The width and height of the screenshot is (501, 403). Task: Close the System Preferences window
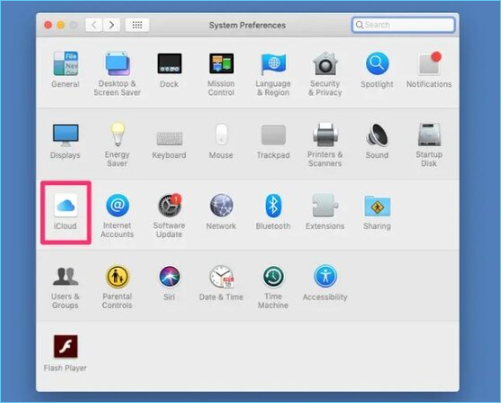[48, 25]
